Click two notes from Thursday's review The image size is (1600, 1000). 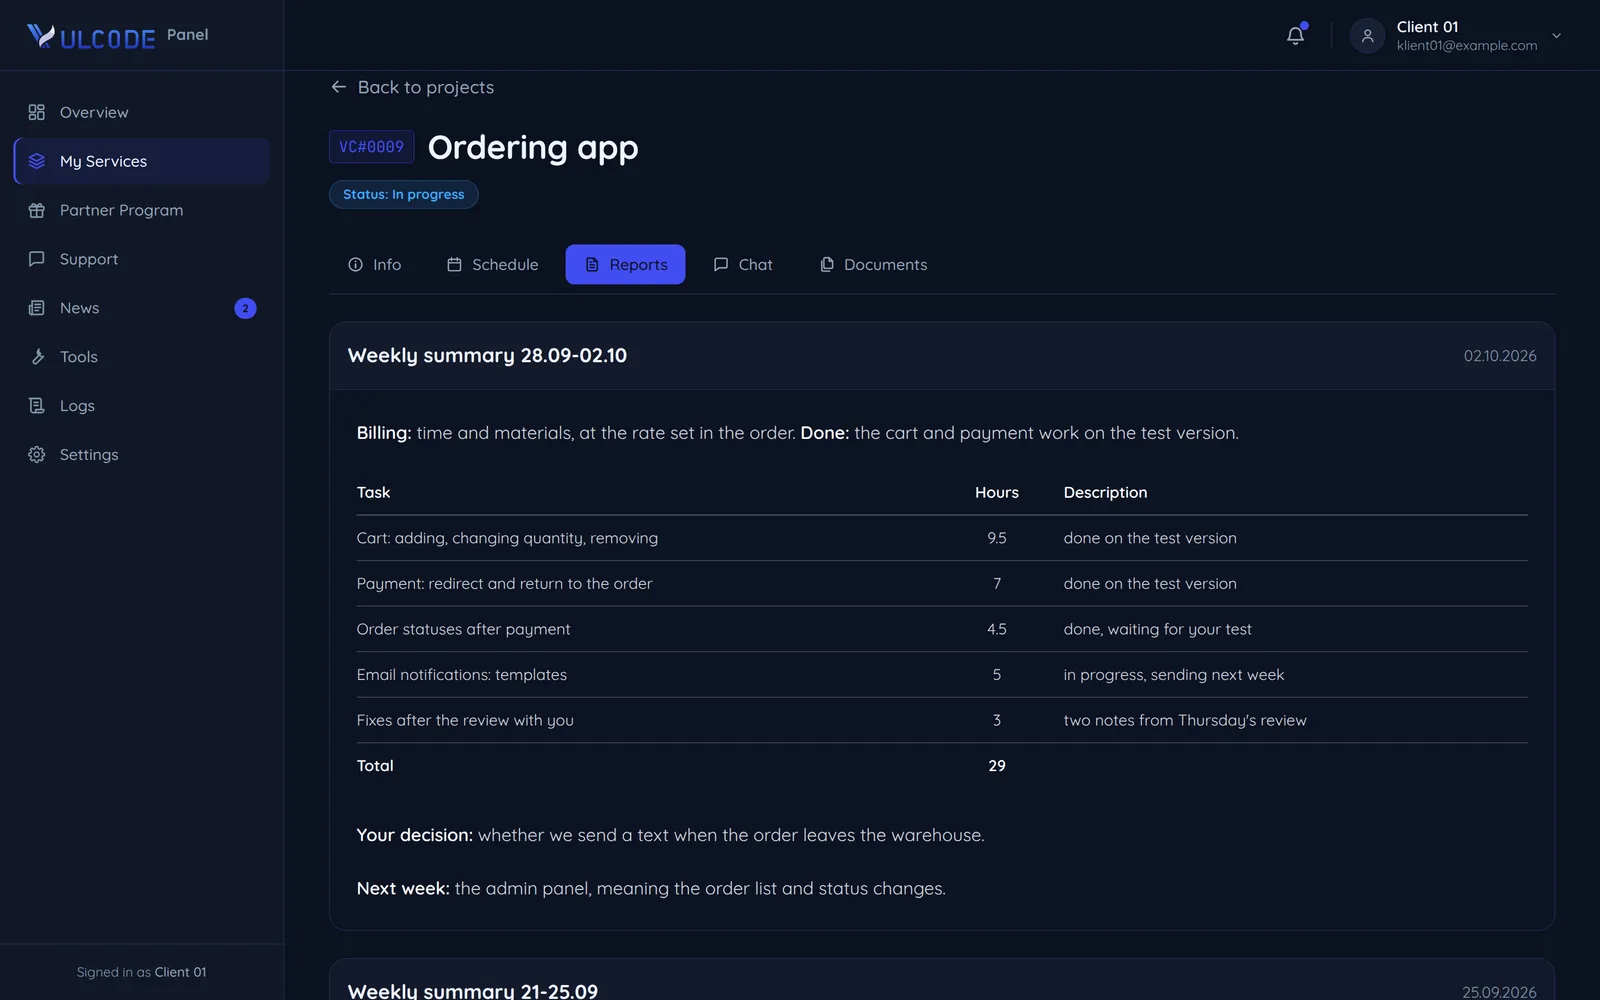1184,720
